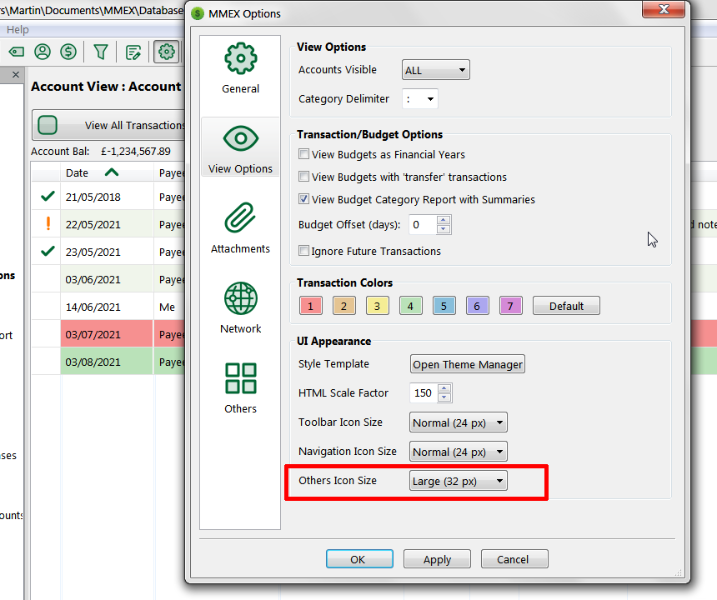The height and width of the screenshot is (600, 717).
Task: Click the 'Me' payee cell
Action: click(167, 307)
